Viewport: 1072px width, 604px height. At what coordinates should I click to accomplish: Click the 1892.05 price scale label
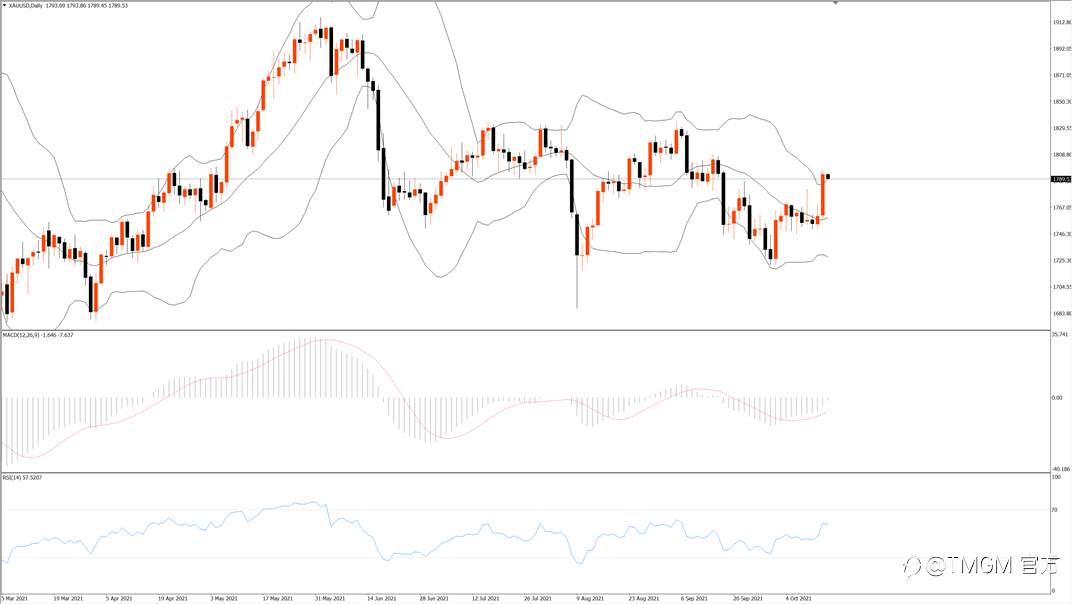pyautogui.click(x=1062, y=49)
